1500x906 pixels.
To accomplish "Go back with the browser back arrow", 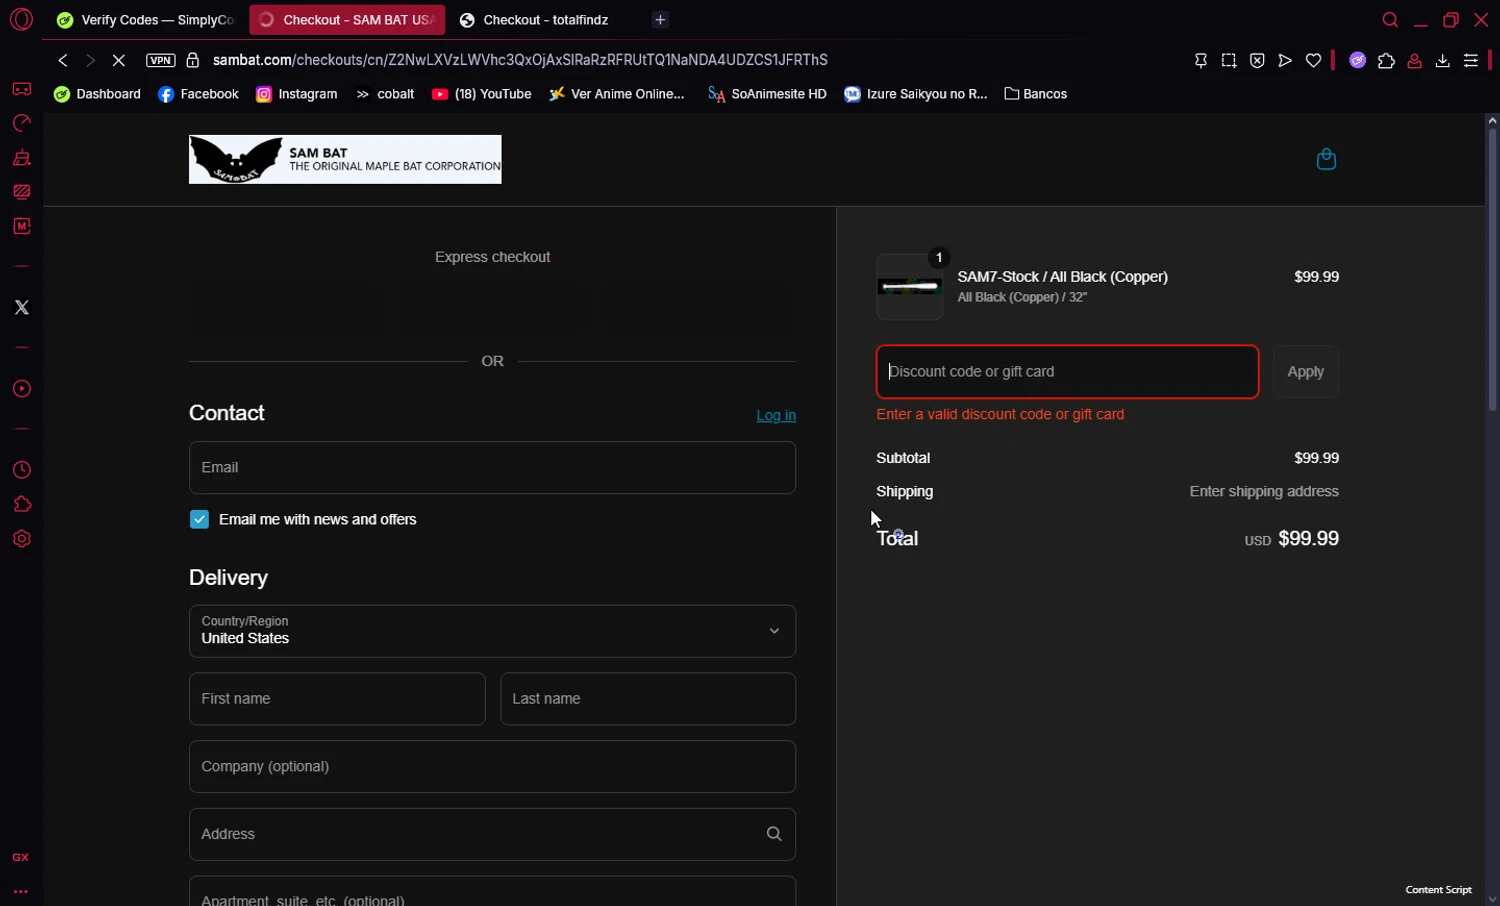I will pyautogui.click(x=63, y=60).
